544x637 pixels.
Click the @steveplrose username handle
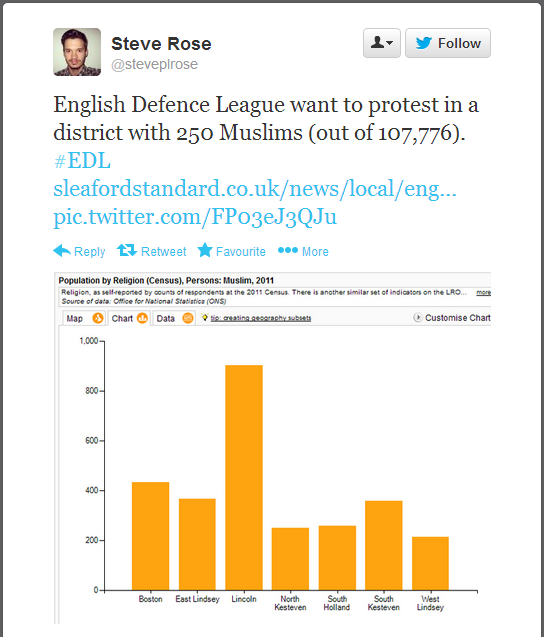154,64
